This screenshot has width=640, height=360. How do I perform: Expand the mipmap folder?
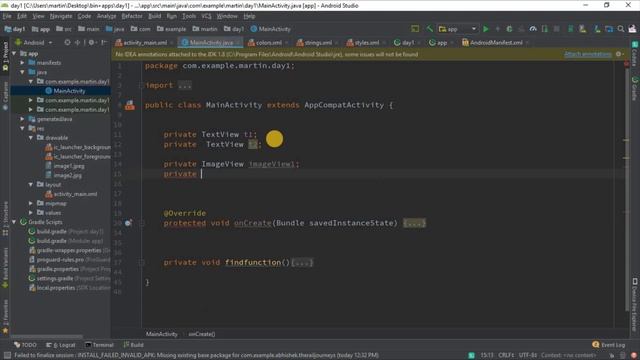[31, 203]
